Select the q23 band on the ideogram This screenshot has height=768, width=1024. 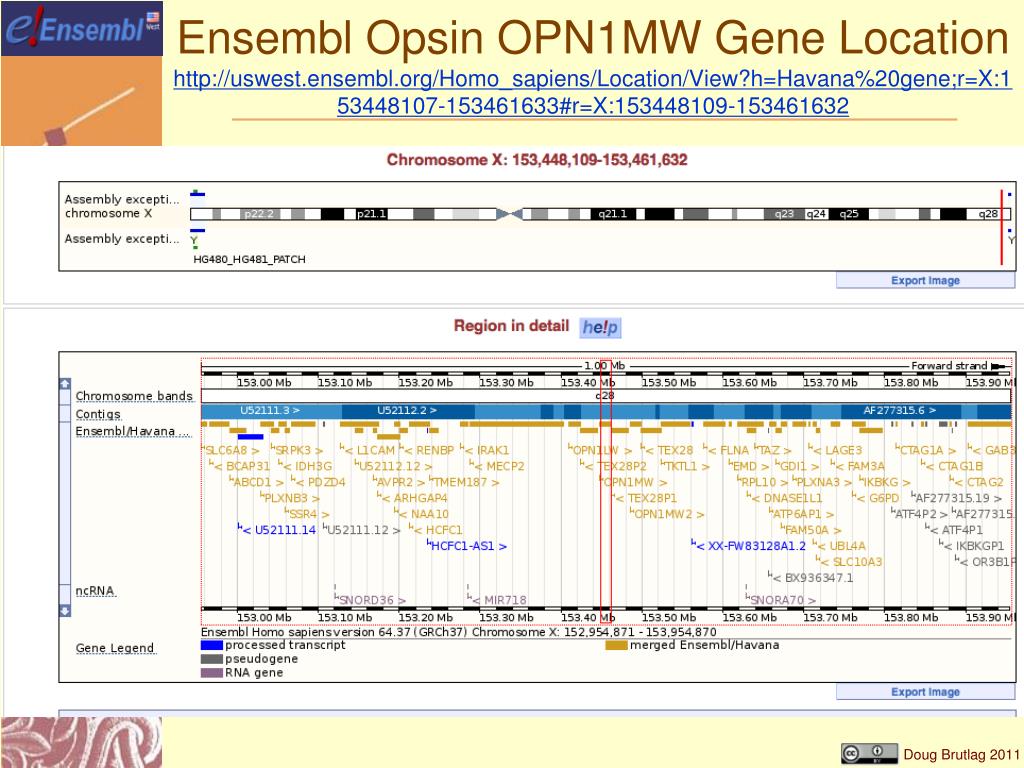(x=784, y=214)
